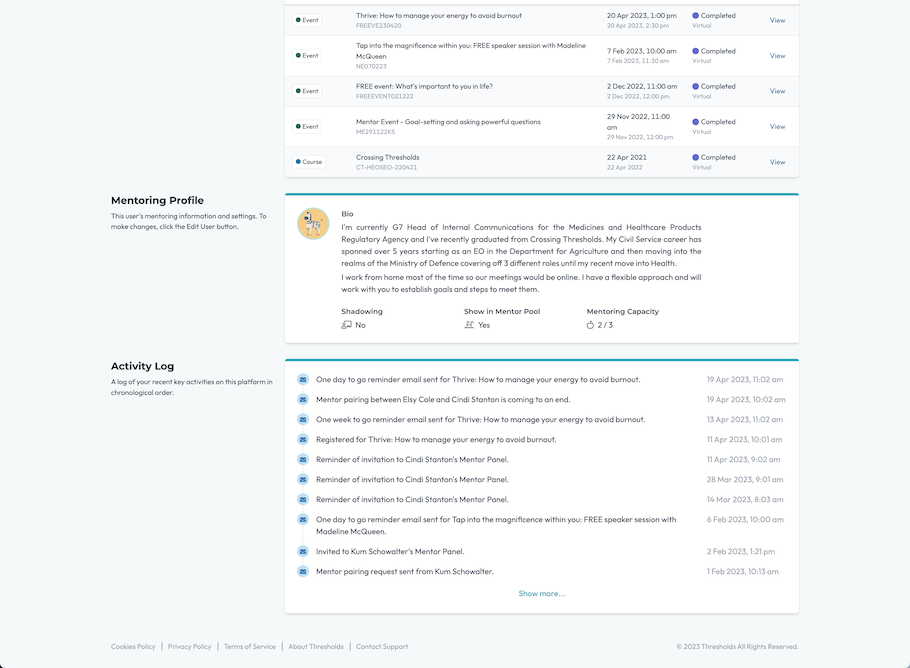The height and width of the screenshot is (668, 910).
Task: Click the zebra avatar in Mentoring Profile
Action: click(313, 224)
